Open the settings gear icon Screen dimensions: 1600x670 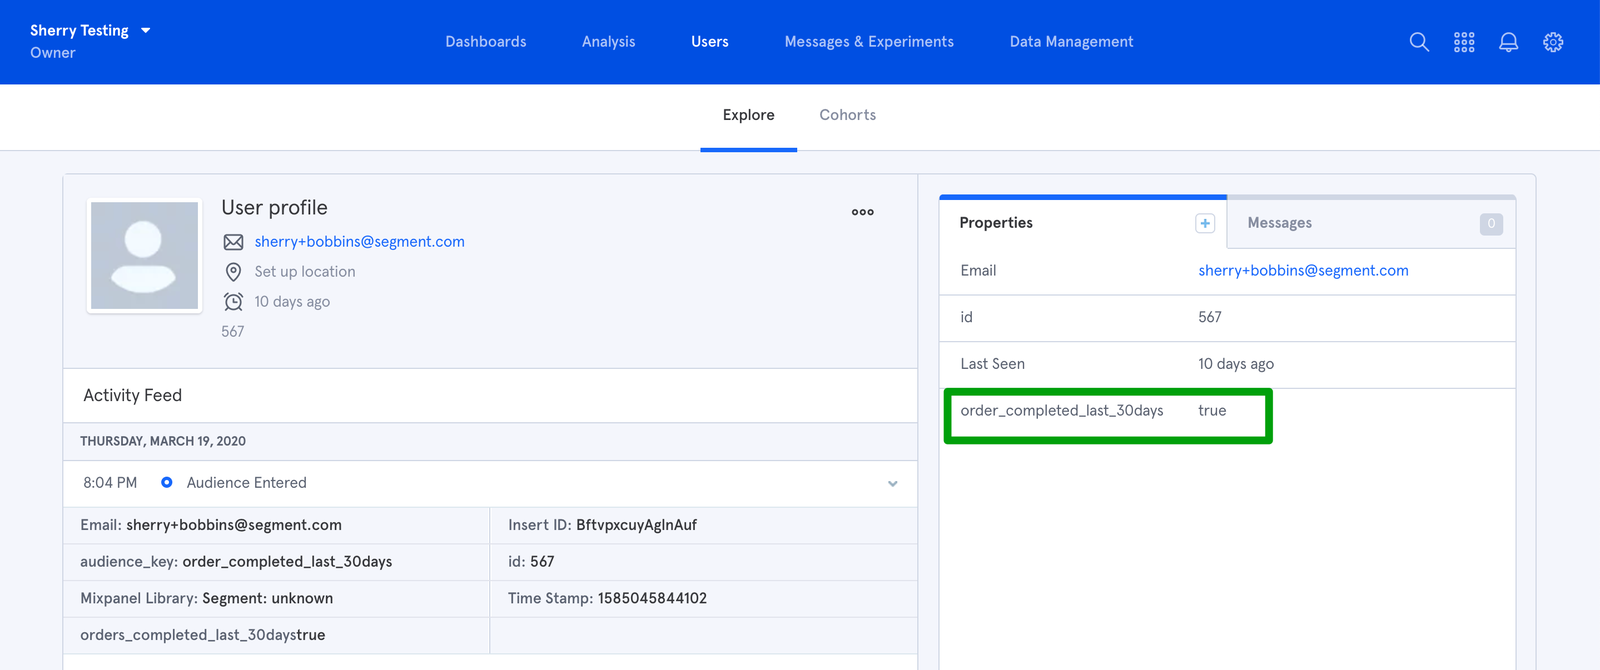pyautogui.click(x=1553, y=42)
